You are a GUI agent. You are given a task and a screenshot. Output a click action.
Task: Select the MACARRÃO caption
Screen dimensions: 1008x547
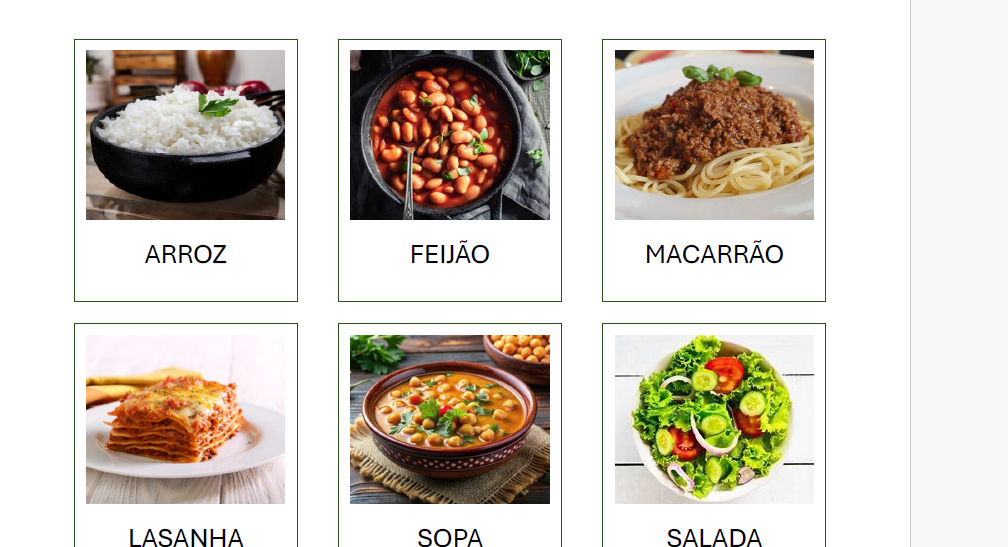click(x=714, y=253)
